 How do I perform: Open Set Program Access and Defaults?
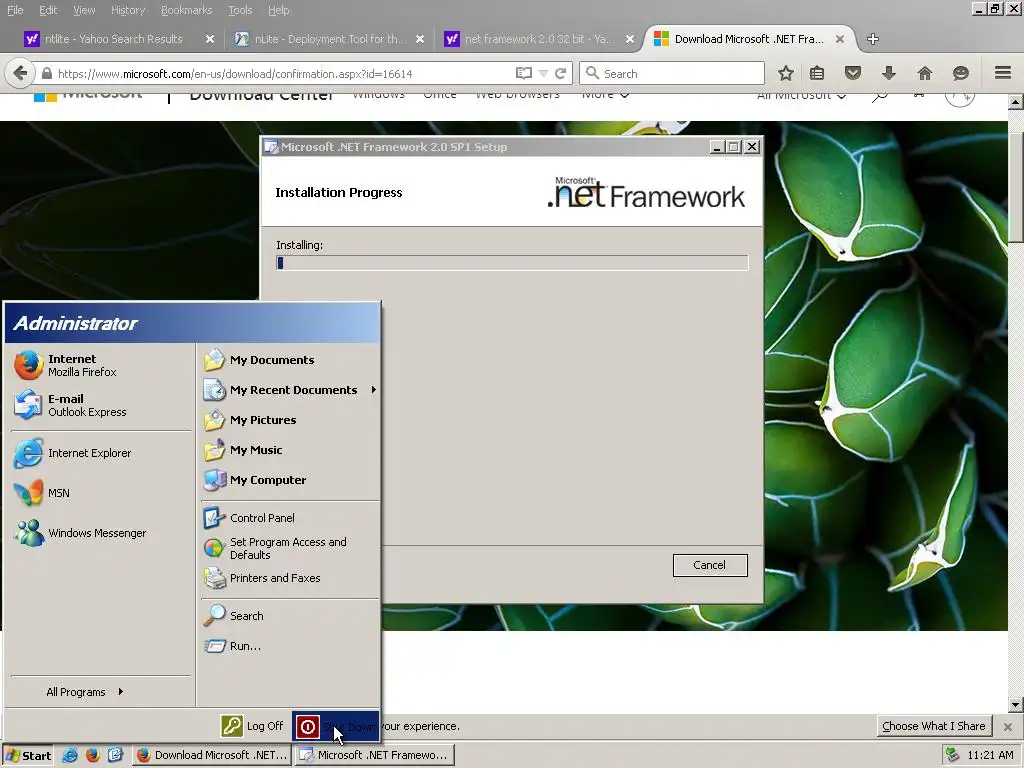tap(289, 548)
